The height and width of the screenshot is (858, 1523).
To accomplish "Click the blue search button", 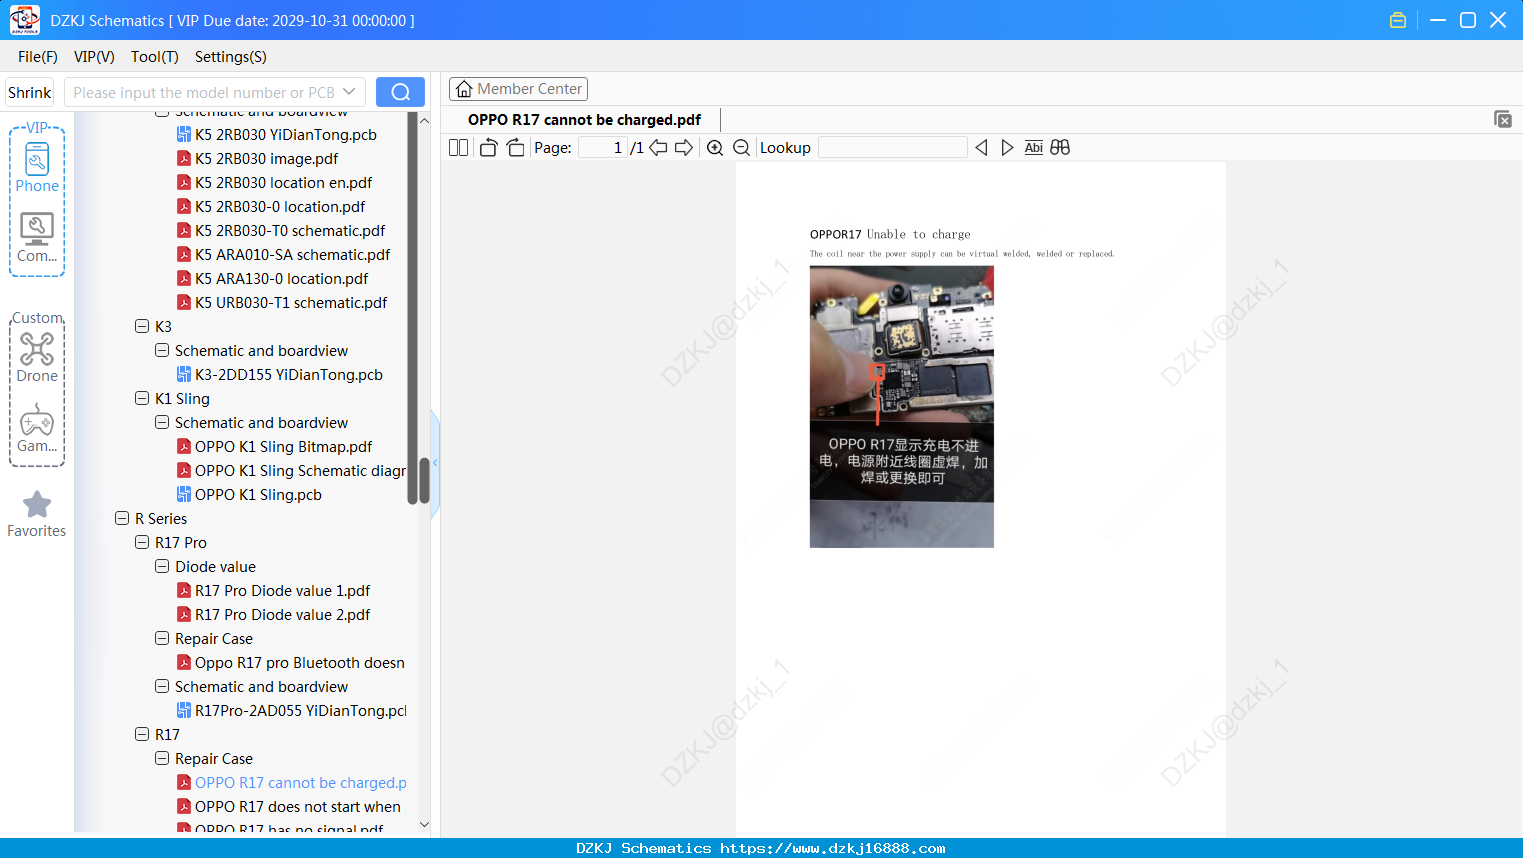I will pos(400,92).
